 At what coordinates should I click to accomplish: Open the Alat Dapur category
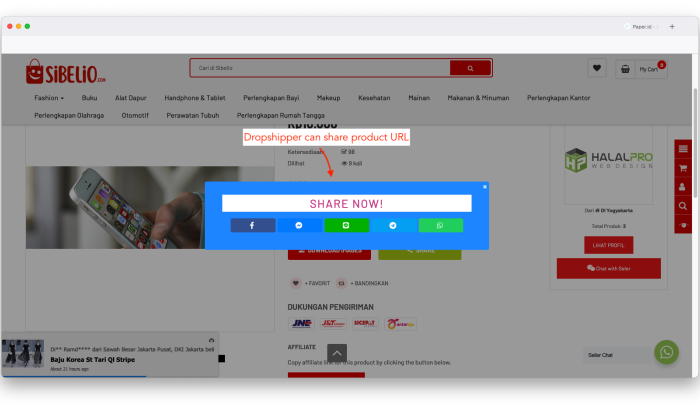pyautogui.click(x=130, y=98)
